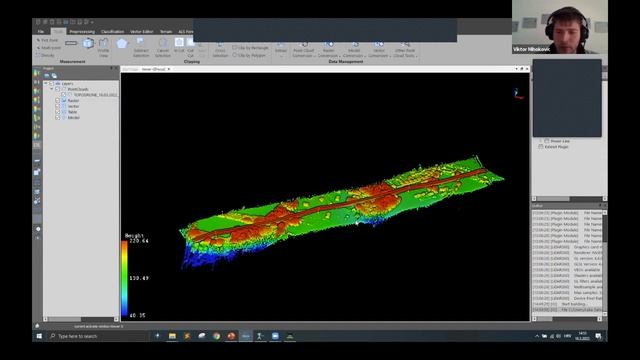Image resolution: width=640 pixels, height=360 pixels.
Task: Click the Extract tool icon
Action: (280, 48)
